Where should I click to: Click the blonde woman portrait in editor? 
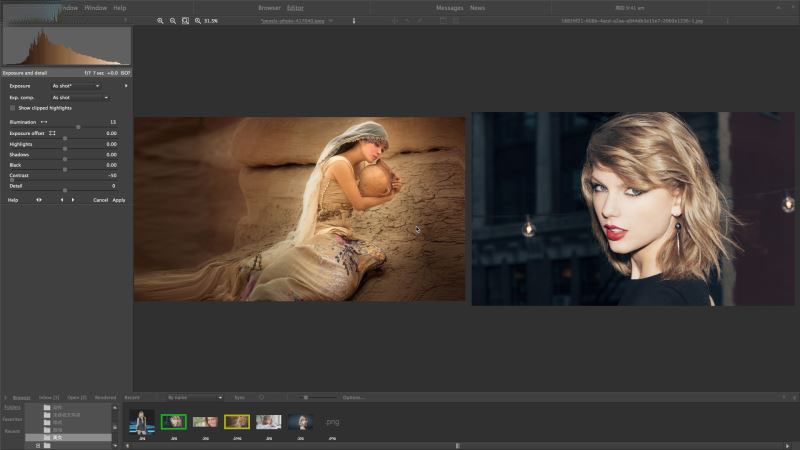click(x=633, y=209)
